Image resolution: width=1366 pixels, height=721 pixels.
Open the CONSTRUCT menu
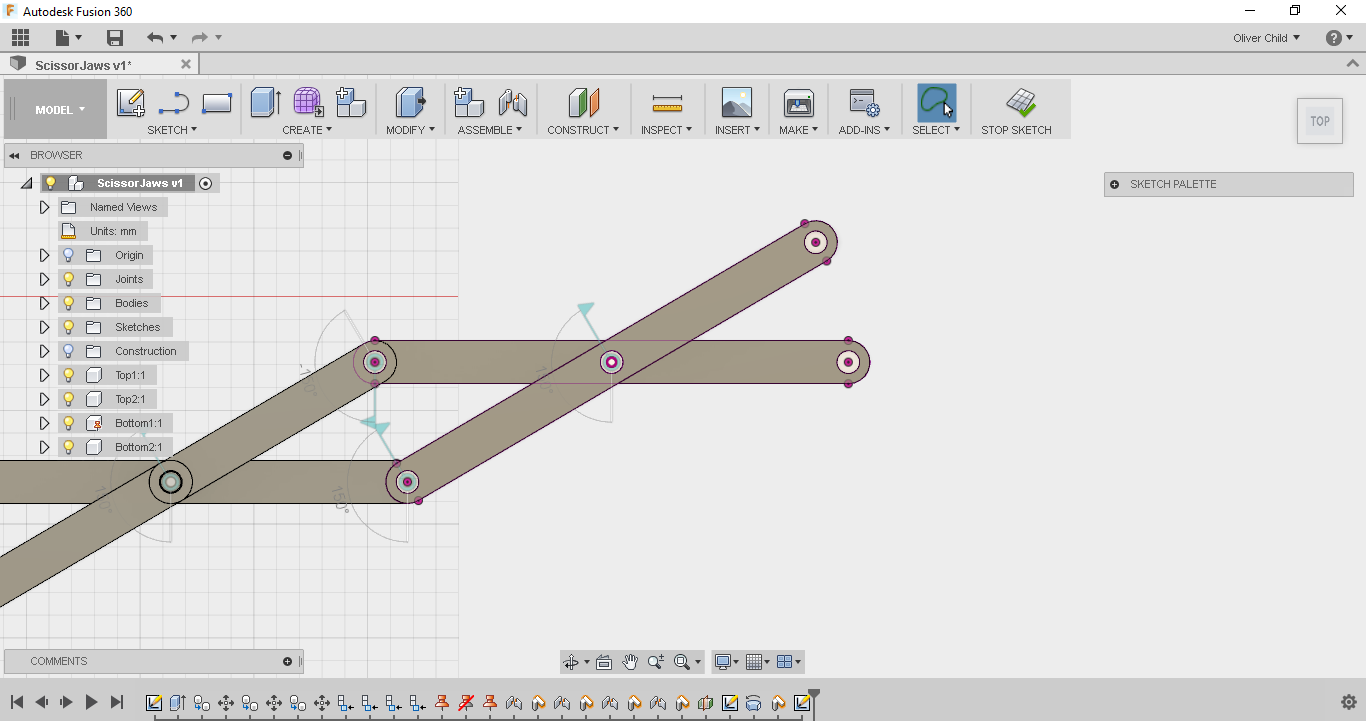coord(583,130)
